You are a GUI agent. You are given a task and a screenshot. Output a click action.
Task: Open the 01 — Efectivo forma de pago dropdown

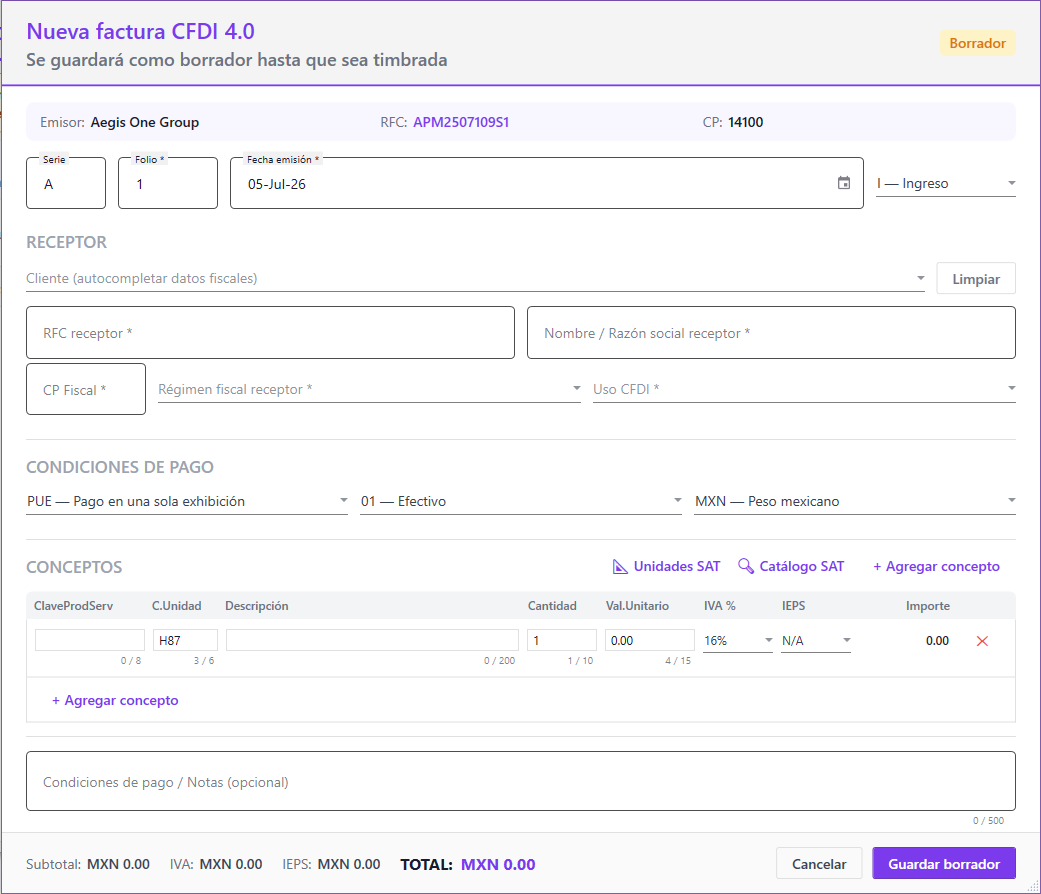click(520, 502)
